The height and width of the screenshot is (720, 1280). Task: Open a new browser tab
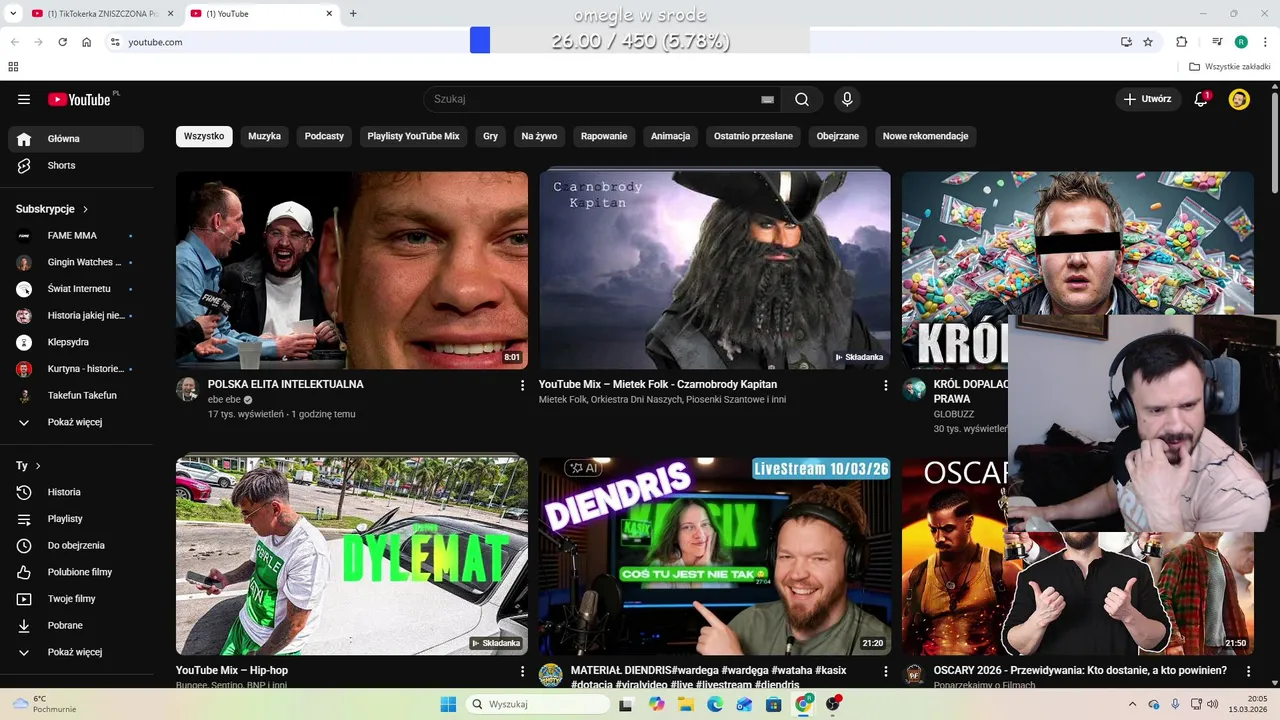(x=353, y=14)
